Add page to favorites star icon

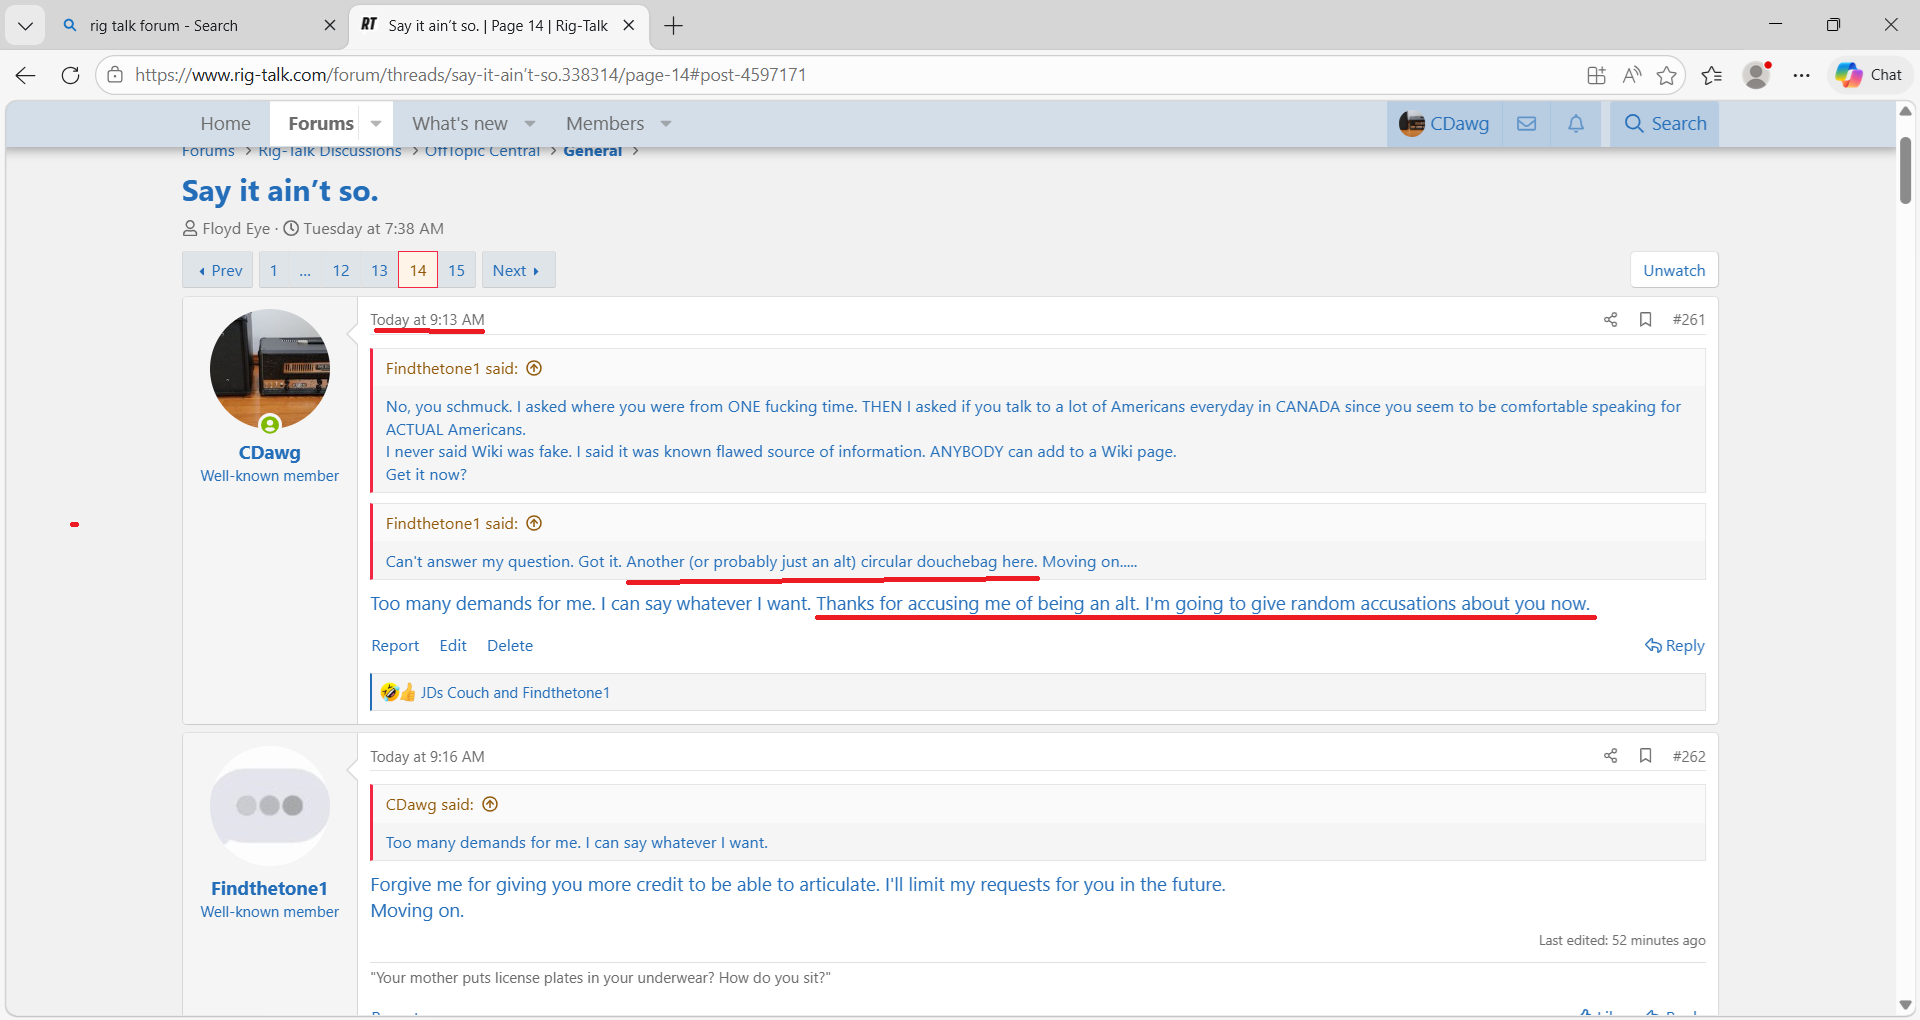[x=1666, y=75]
